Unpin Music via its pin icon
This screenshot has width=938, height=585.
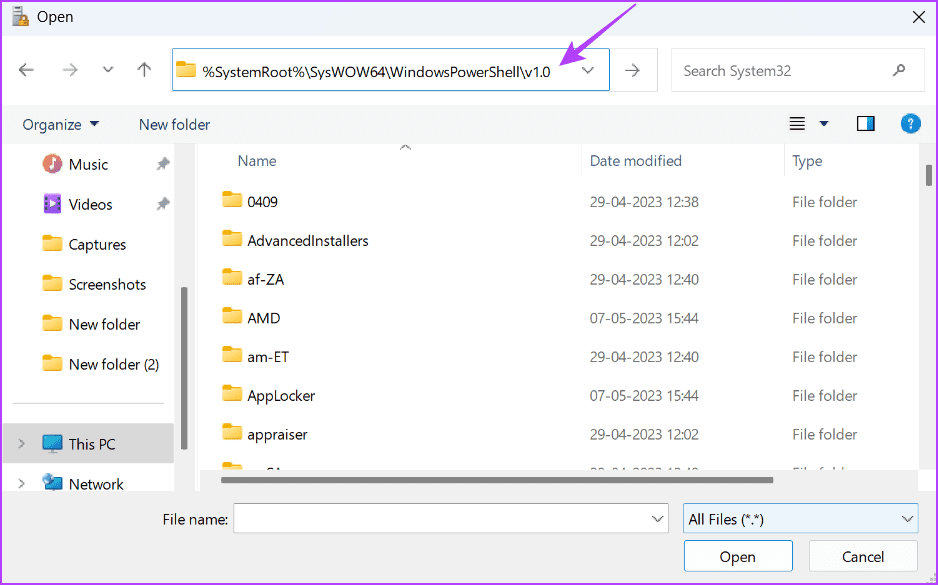click(x=163, y=164)
